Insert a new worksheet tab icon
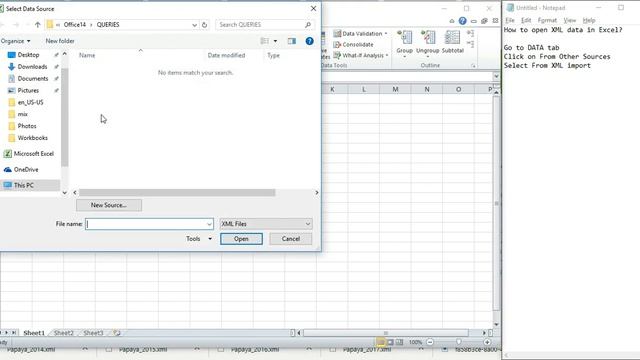Screen dimensions: 640x360 click(x=117, y=333)
